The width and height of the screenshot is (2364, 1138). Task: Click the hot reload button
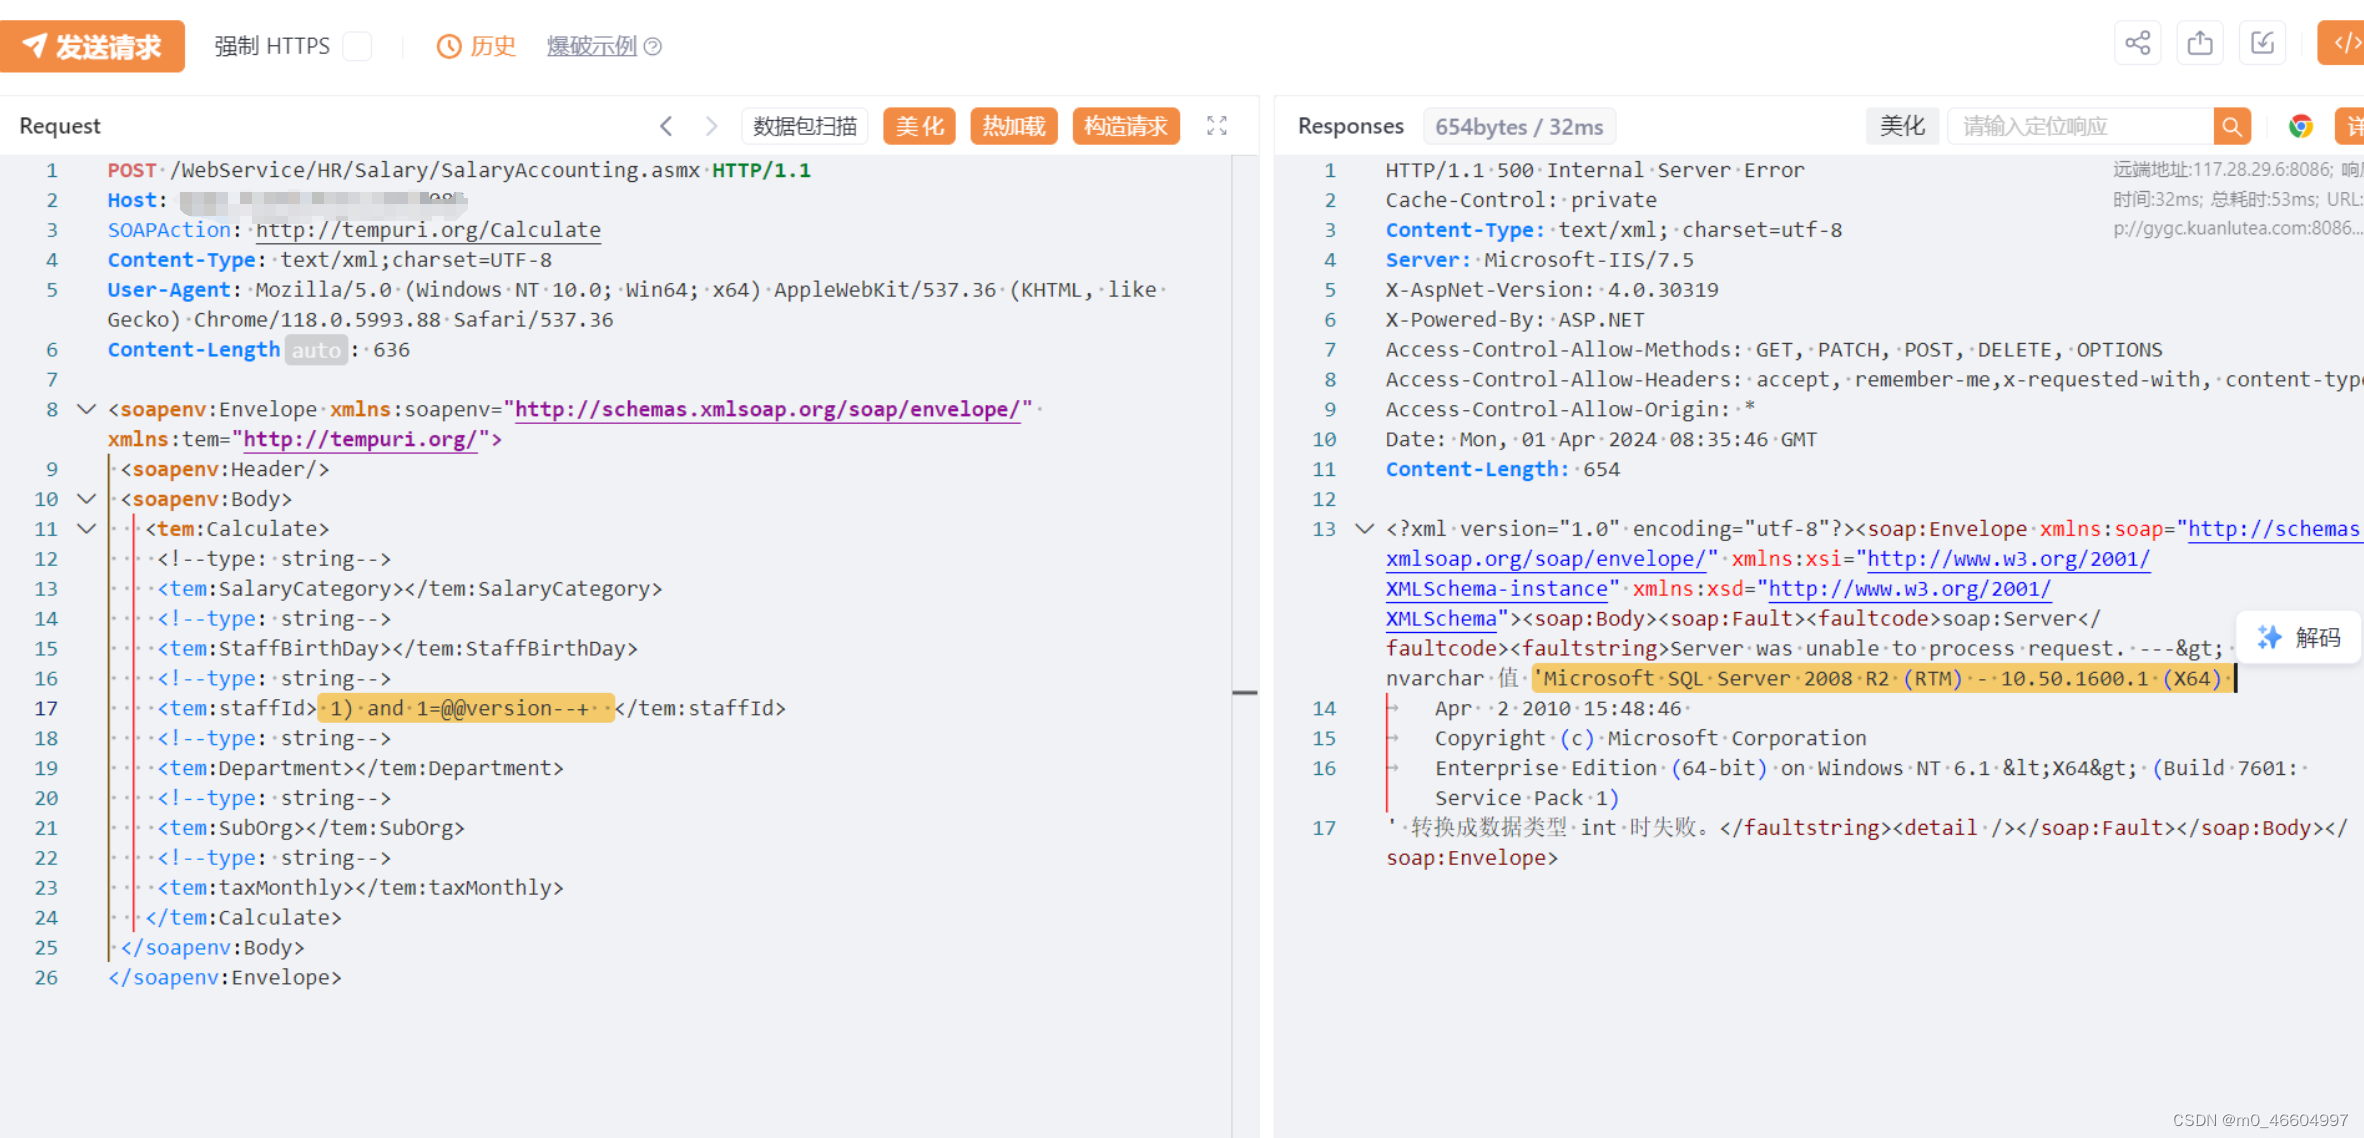pyautogui.click(x=1014, y=126)
